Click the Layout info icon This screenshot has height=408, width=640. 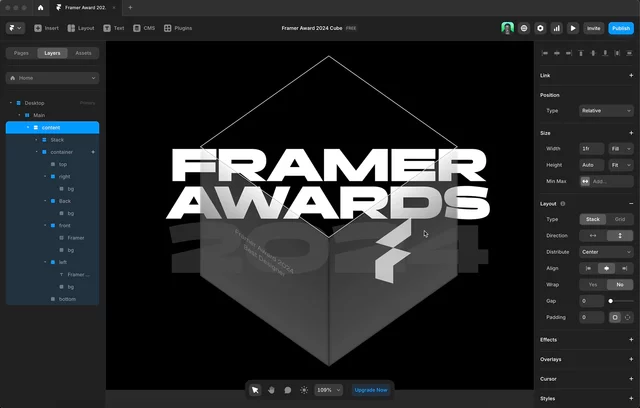coord(563,204)
